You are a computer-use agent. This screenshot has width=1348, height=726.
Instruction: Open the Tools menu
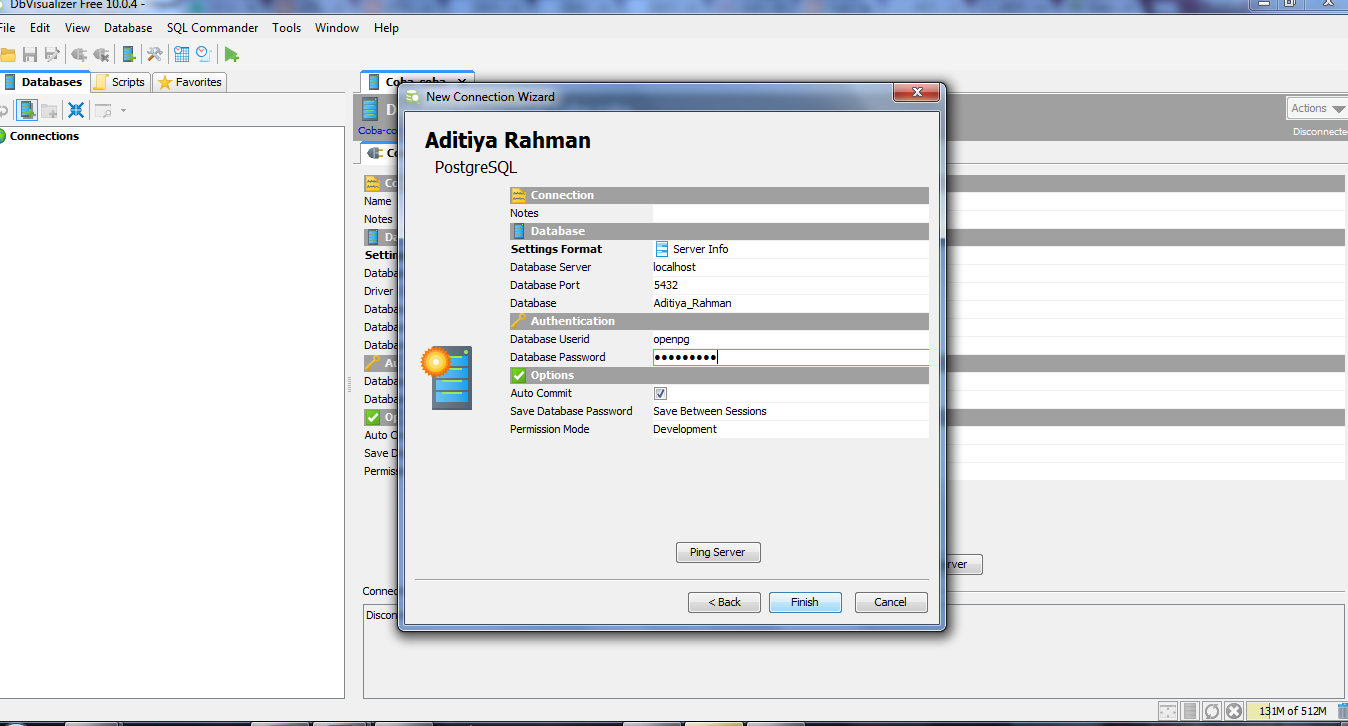286,28
